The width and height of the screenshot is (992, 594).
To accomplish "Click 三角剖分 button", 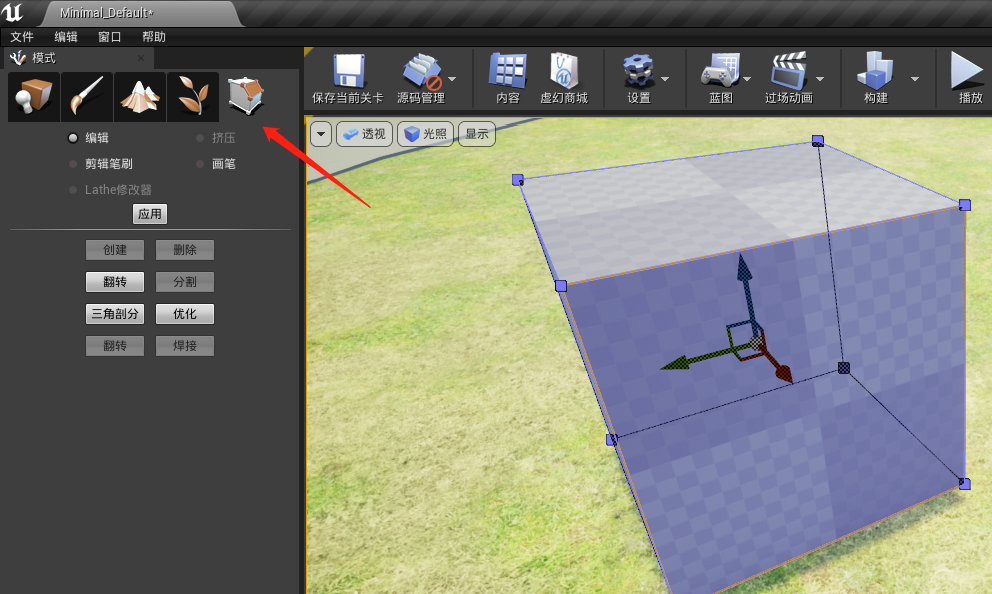I will 115,314.
